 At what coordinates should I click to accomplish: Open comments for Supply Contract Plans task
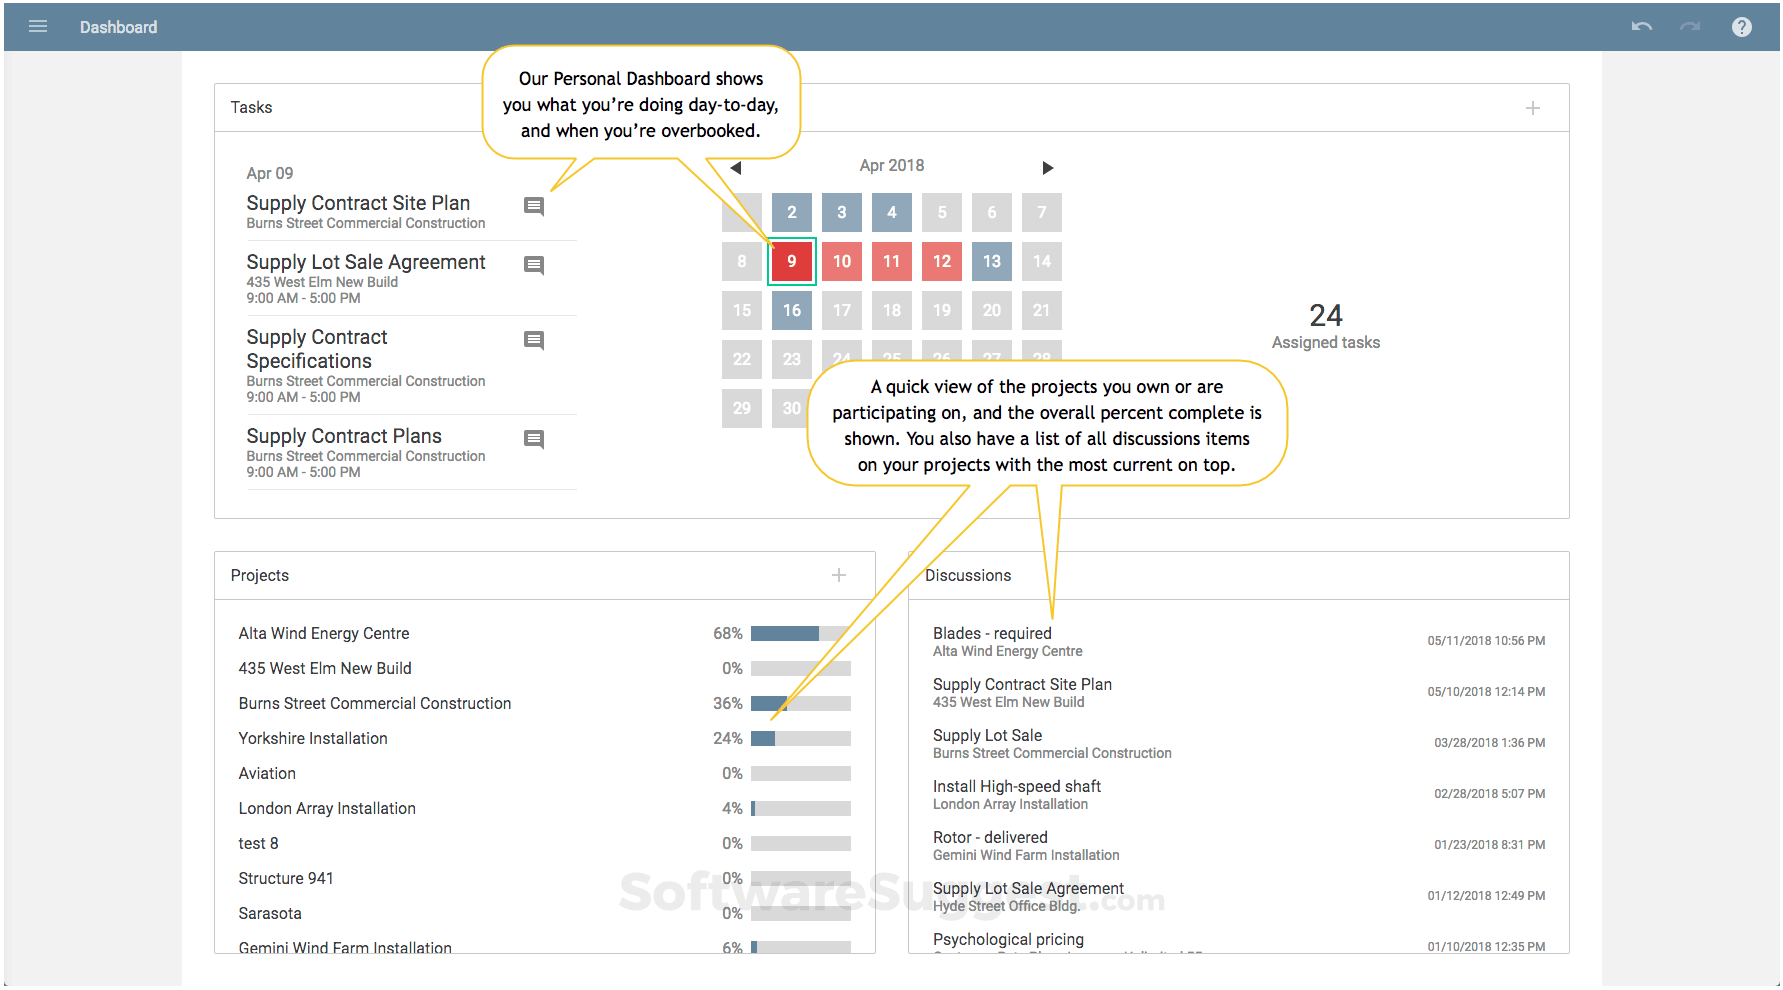[534, 439]
